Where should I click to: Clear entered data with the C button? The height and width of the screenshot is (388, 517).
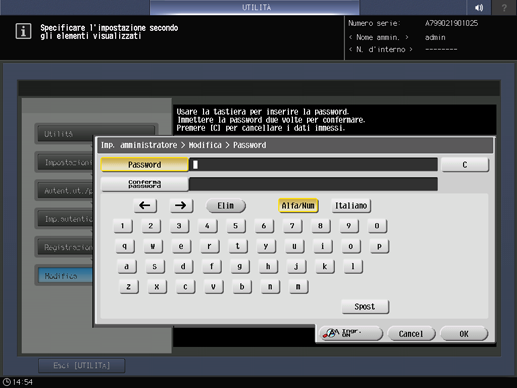click(x=465, y=165)
